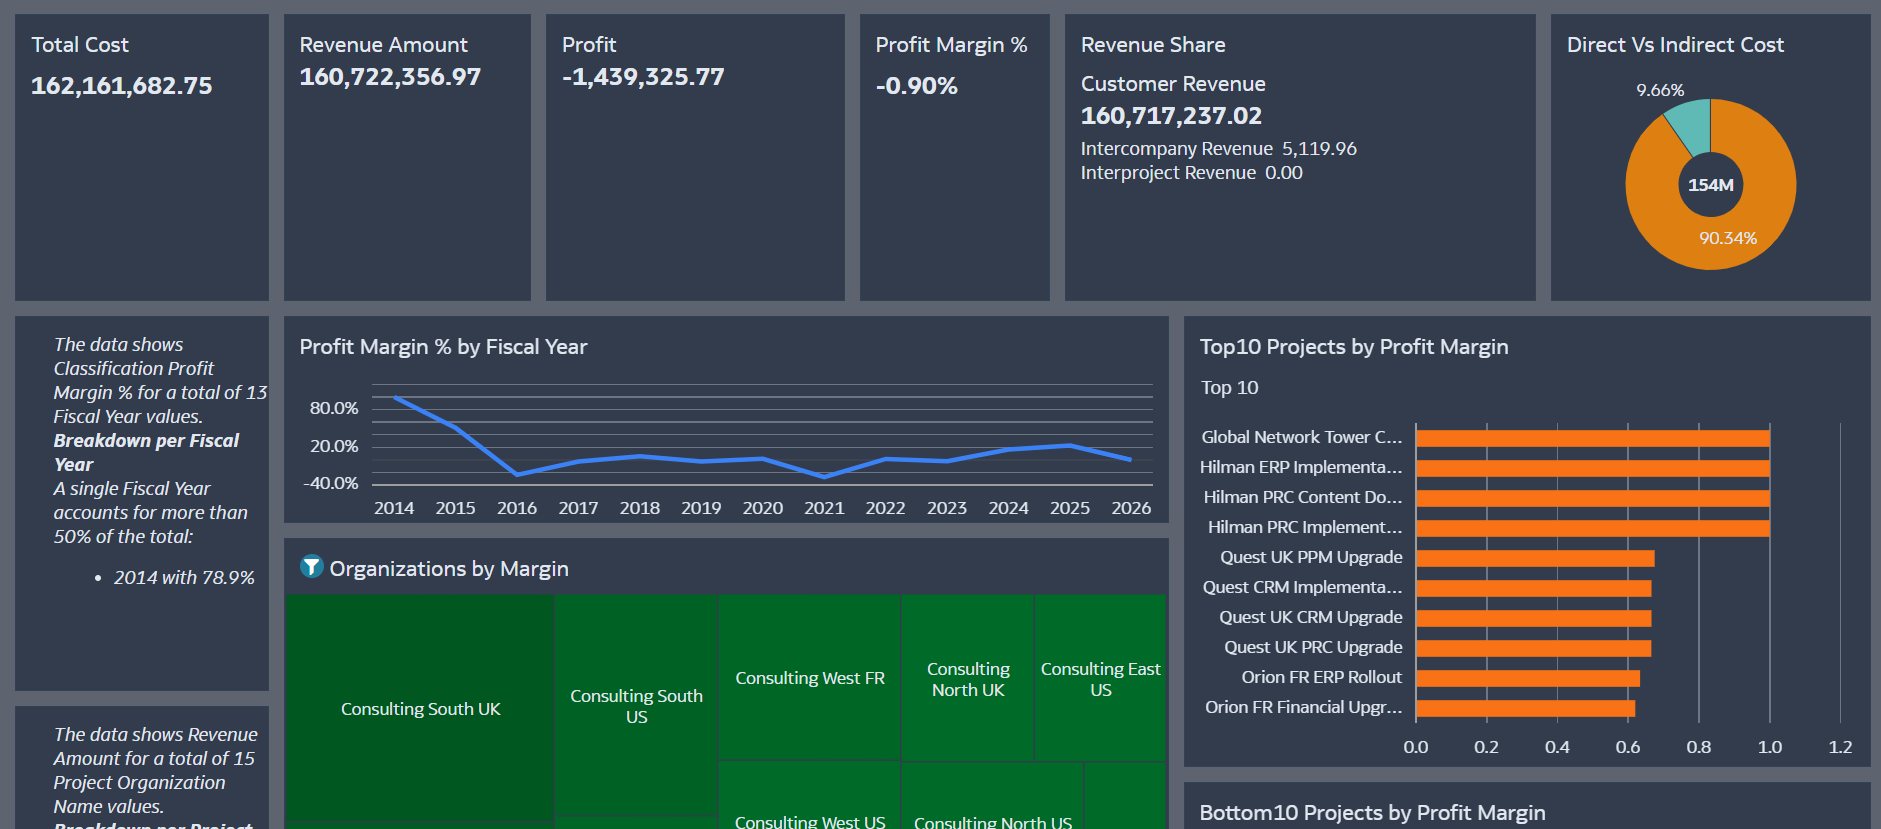
Task: Click the Revenue Amount value 160,722,356.97
Action: point(390,77)
